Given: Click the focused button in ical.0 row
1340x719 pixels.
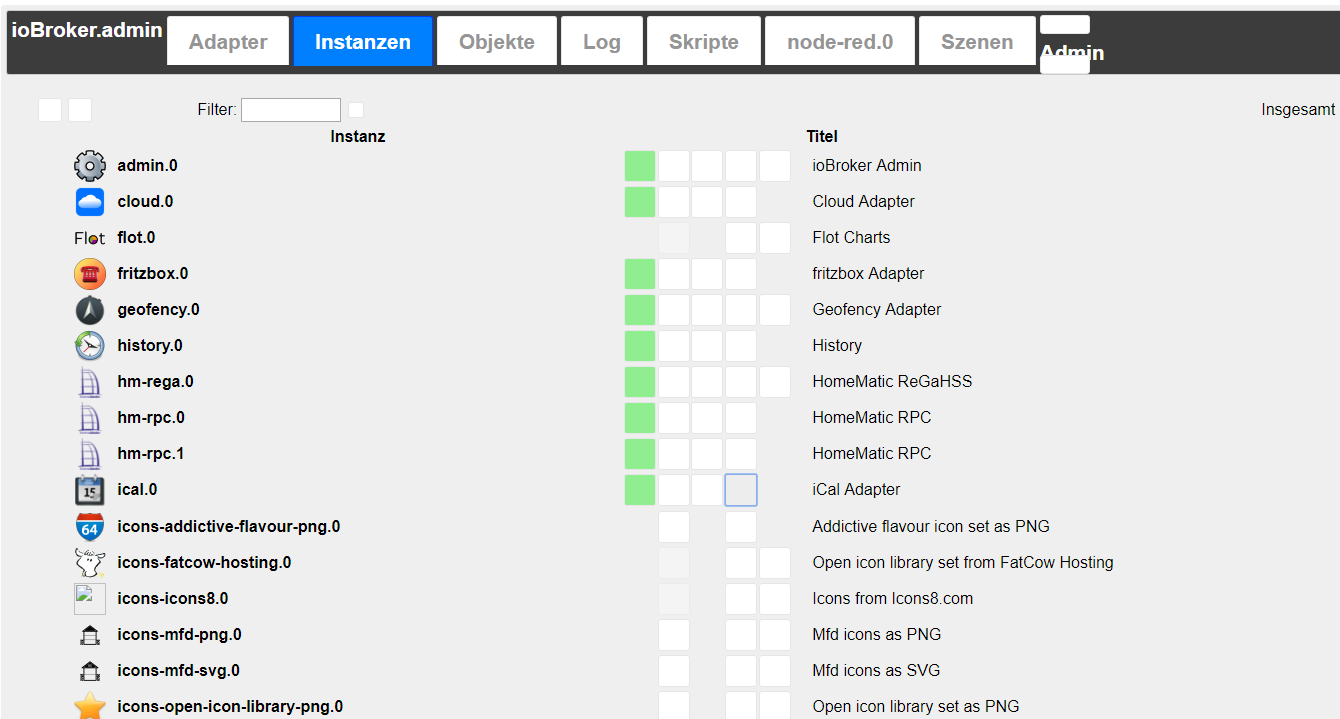Looking at the screenshot, I should point(741,490).
